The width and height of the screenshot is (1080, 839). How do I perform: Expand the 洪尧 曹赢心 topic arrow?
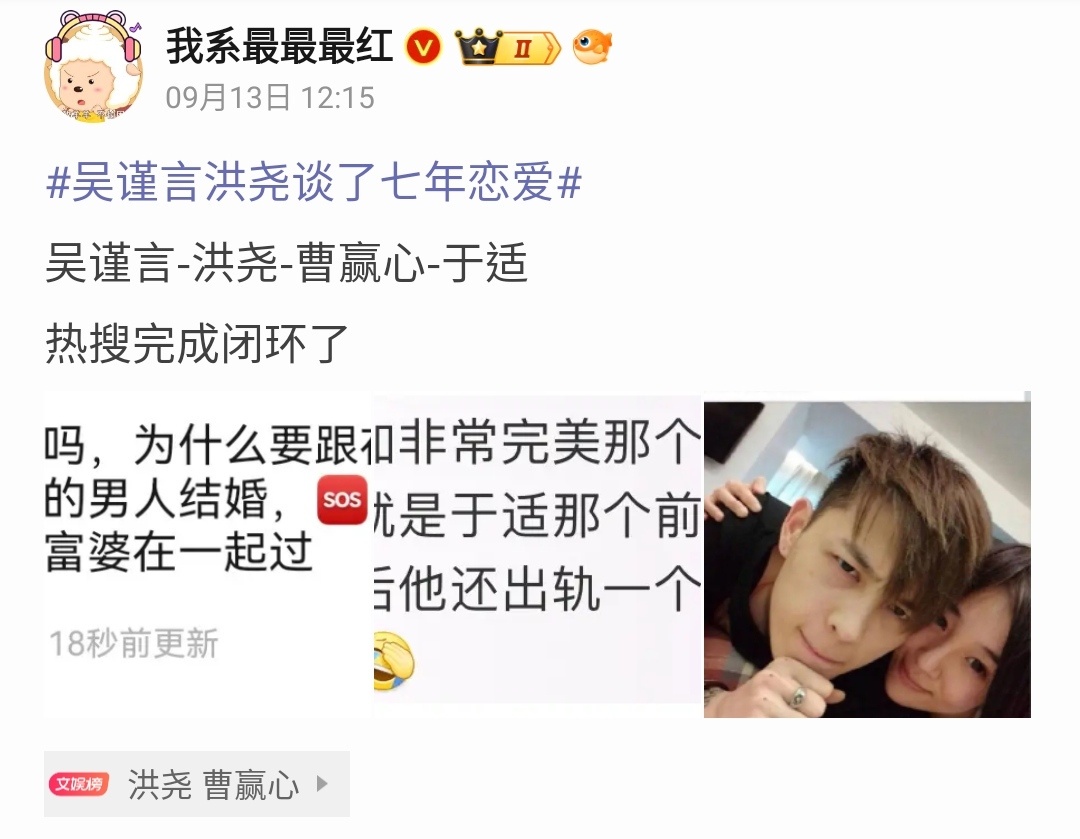pyautogui.click(x=322, y=783)
